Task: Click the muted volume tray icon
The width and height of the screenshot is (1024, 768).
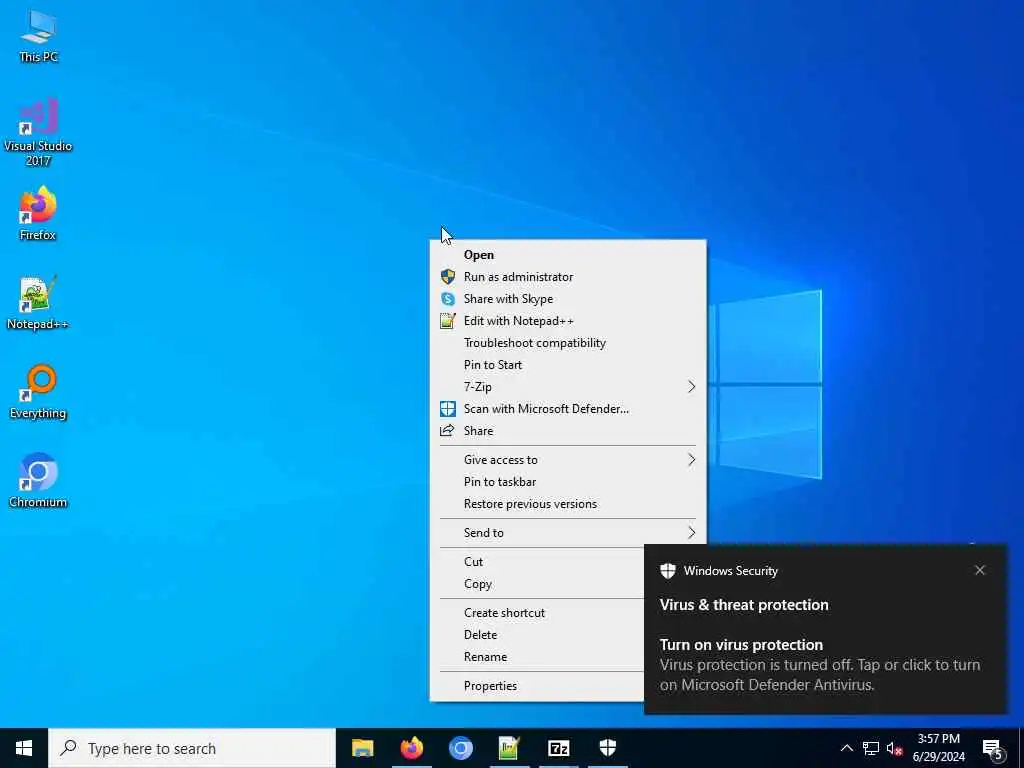Action: pyautogui.click(x=895, y=748)
